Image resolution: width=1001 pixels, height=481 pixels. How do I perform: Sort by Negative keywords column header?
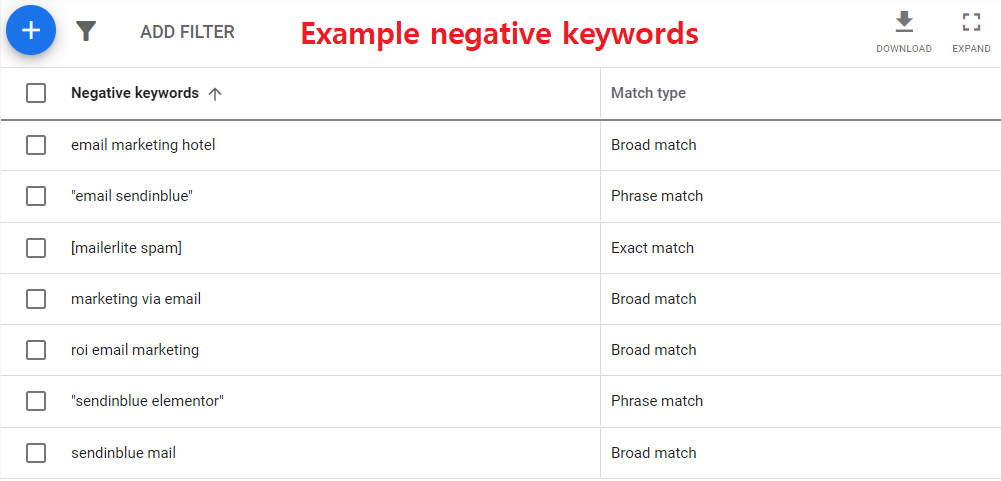(x=135, y=93)
